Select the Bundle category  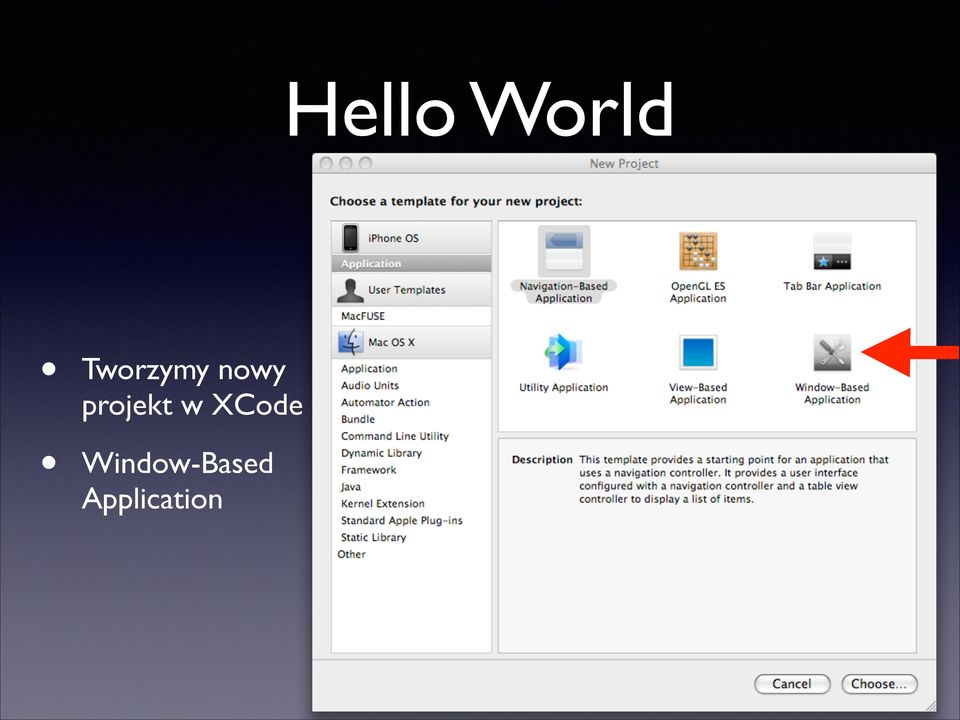tap(411, 419)
